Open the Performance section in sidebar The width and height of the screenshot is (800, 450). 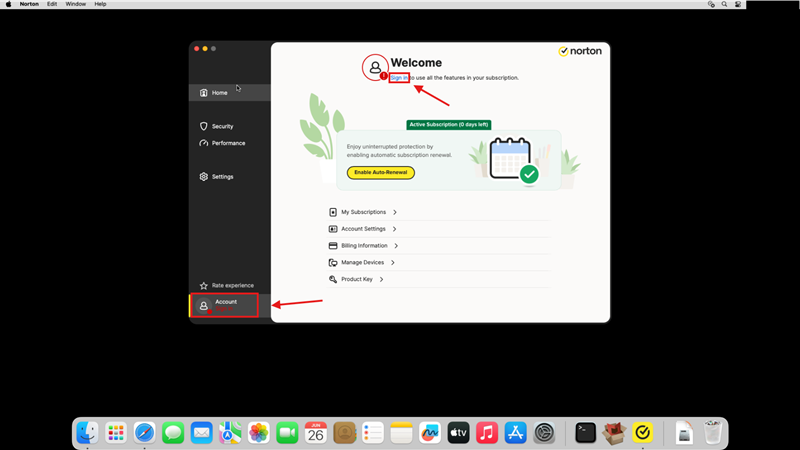(230, 143)
